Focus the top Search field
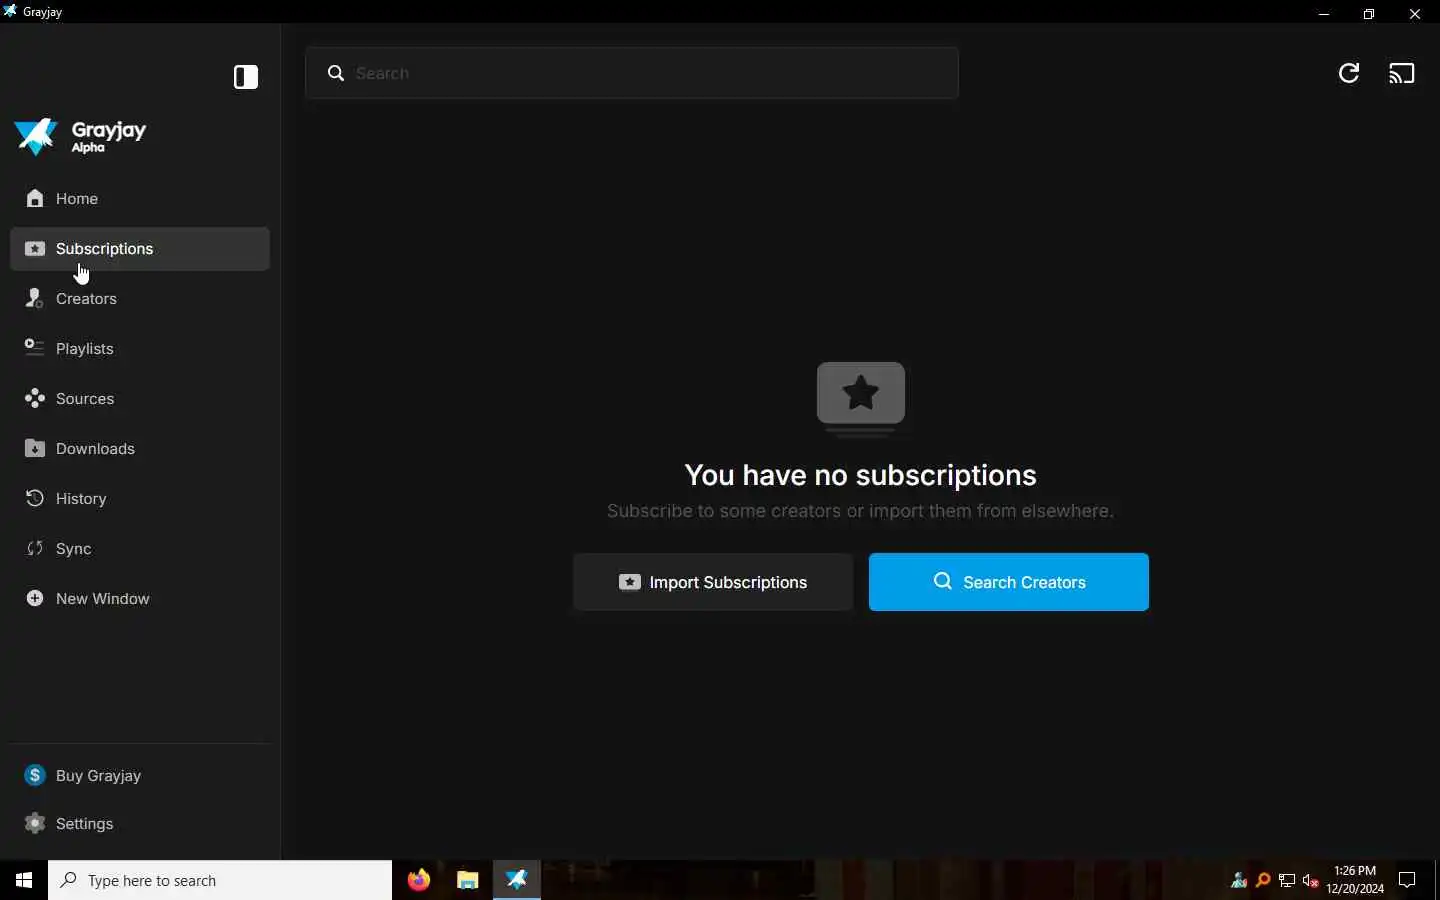 coord(633,73)
